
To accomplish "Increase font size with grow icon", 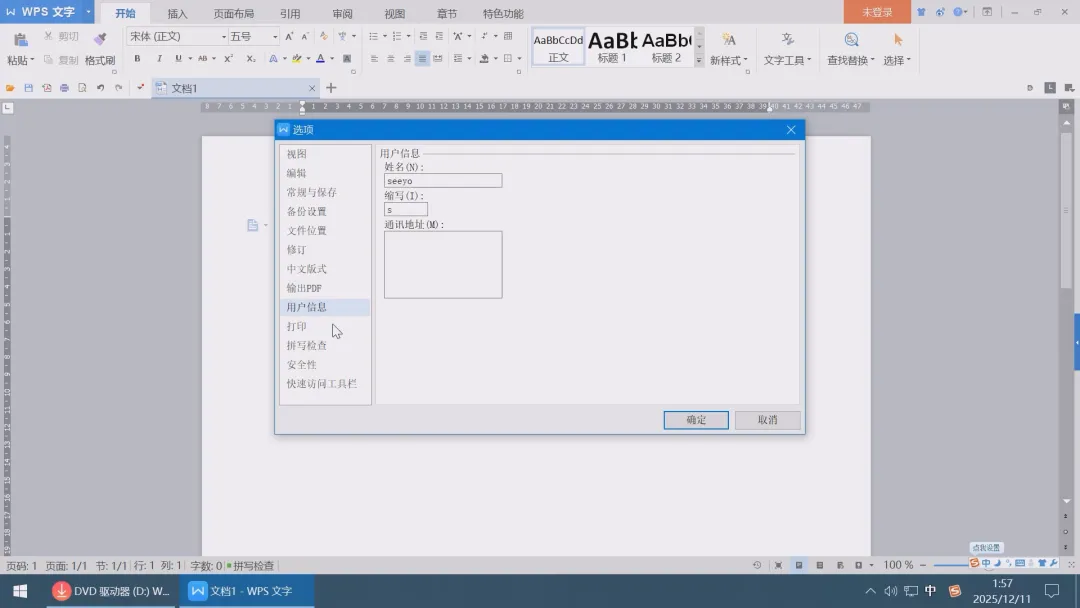I will coord(289,36).
